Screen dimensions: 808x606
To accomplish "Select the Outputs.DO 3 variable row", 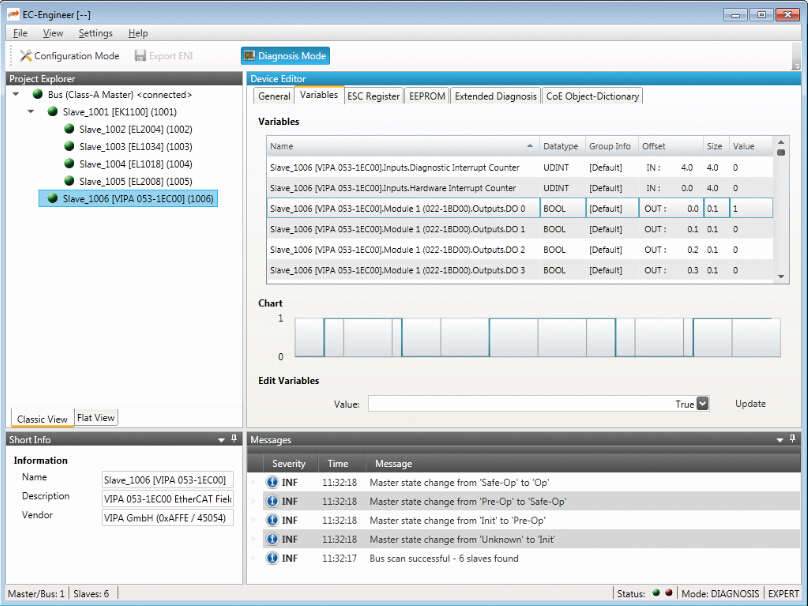I will tap(520, 270).
